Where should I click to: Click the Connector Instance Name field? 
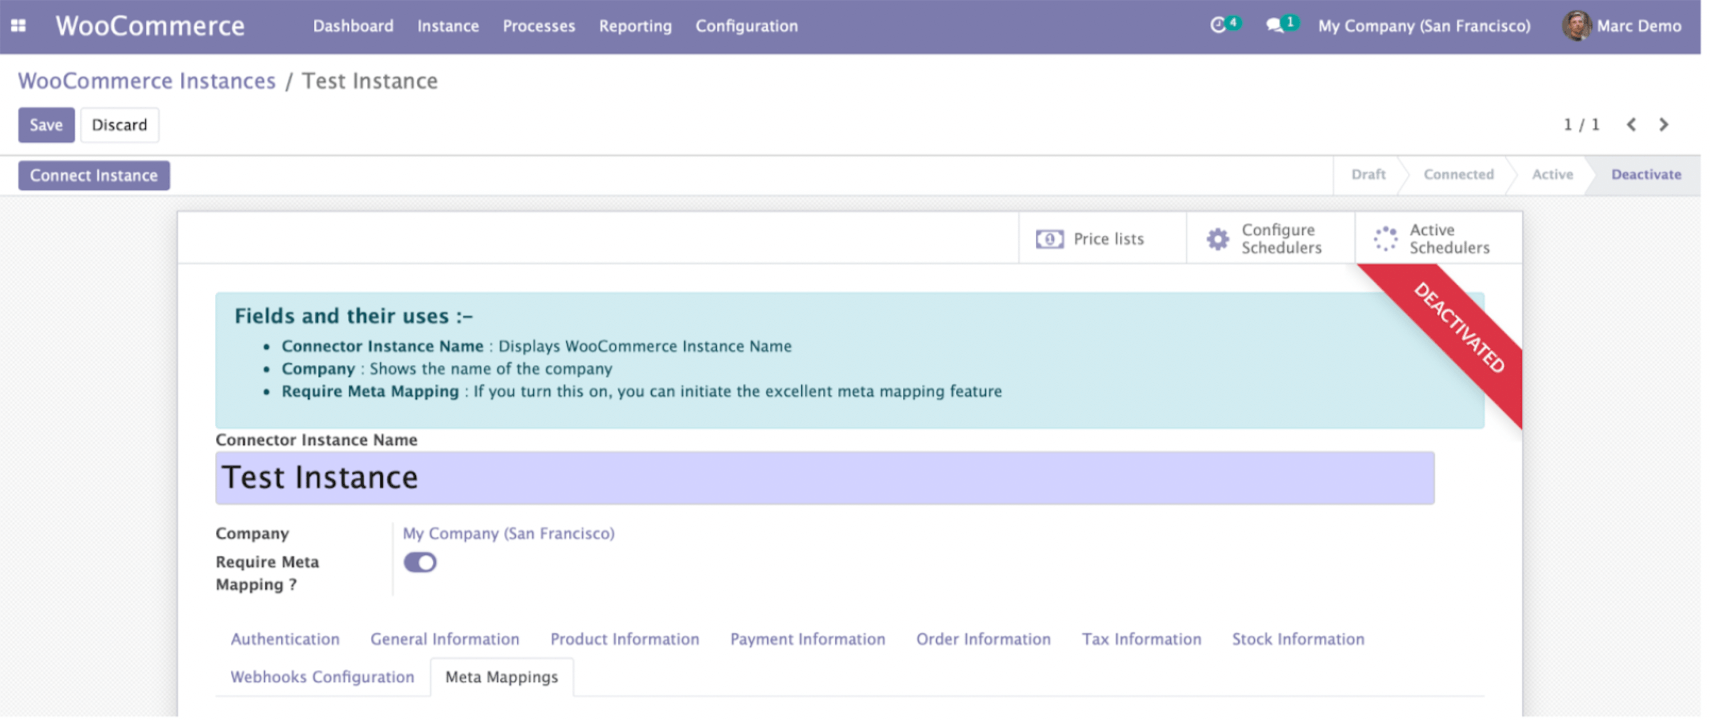tap(824, 478)
